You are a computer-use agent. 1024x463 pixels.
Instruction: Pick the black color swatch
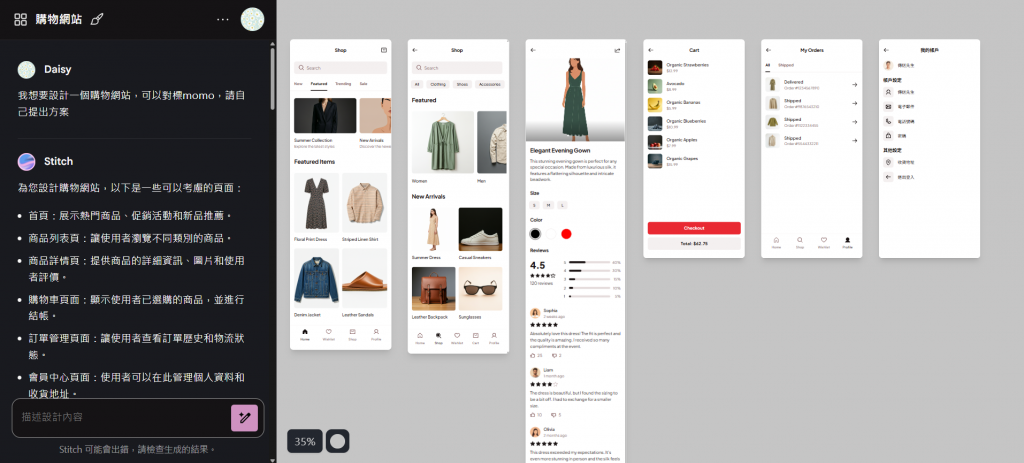point(536,234)
